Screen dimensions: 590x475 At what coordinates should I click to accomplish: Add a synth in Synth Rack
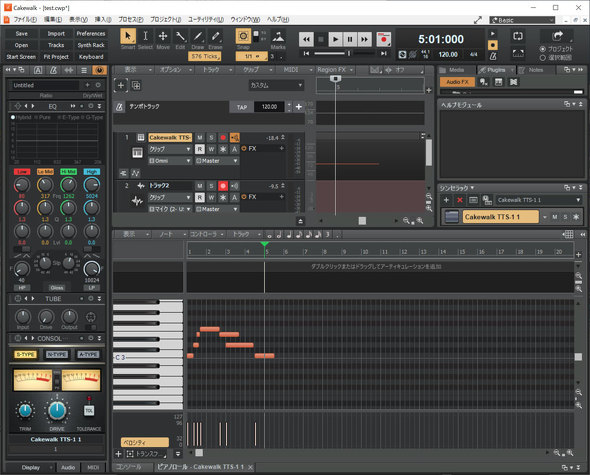click(446, 200)
